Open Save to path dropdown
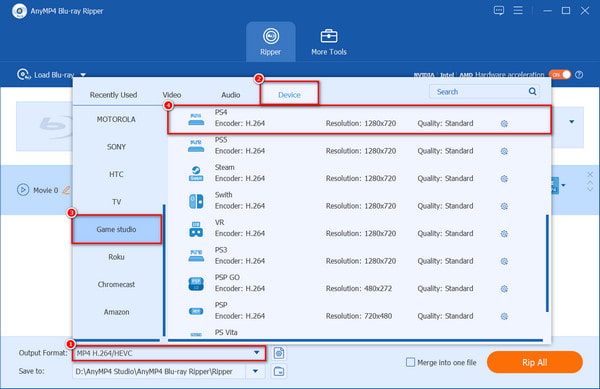 click(255, 371)
